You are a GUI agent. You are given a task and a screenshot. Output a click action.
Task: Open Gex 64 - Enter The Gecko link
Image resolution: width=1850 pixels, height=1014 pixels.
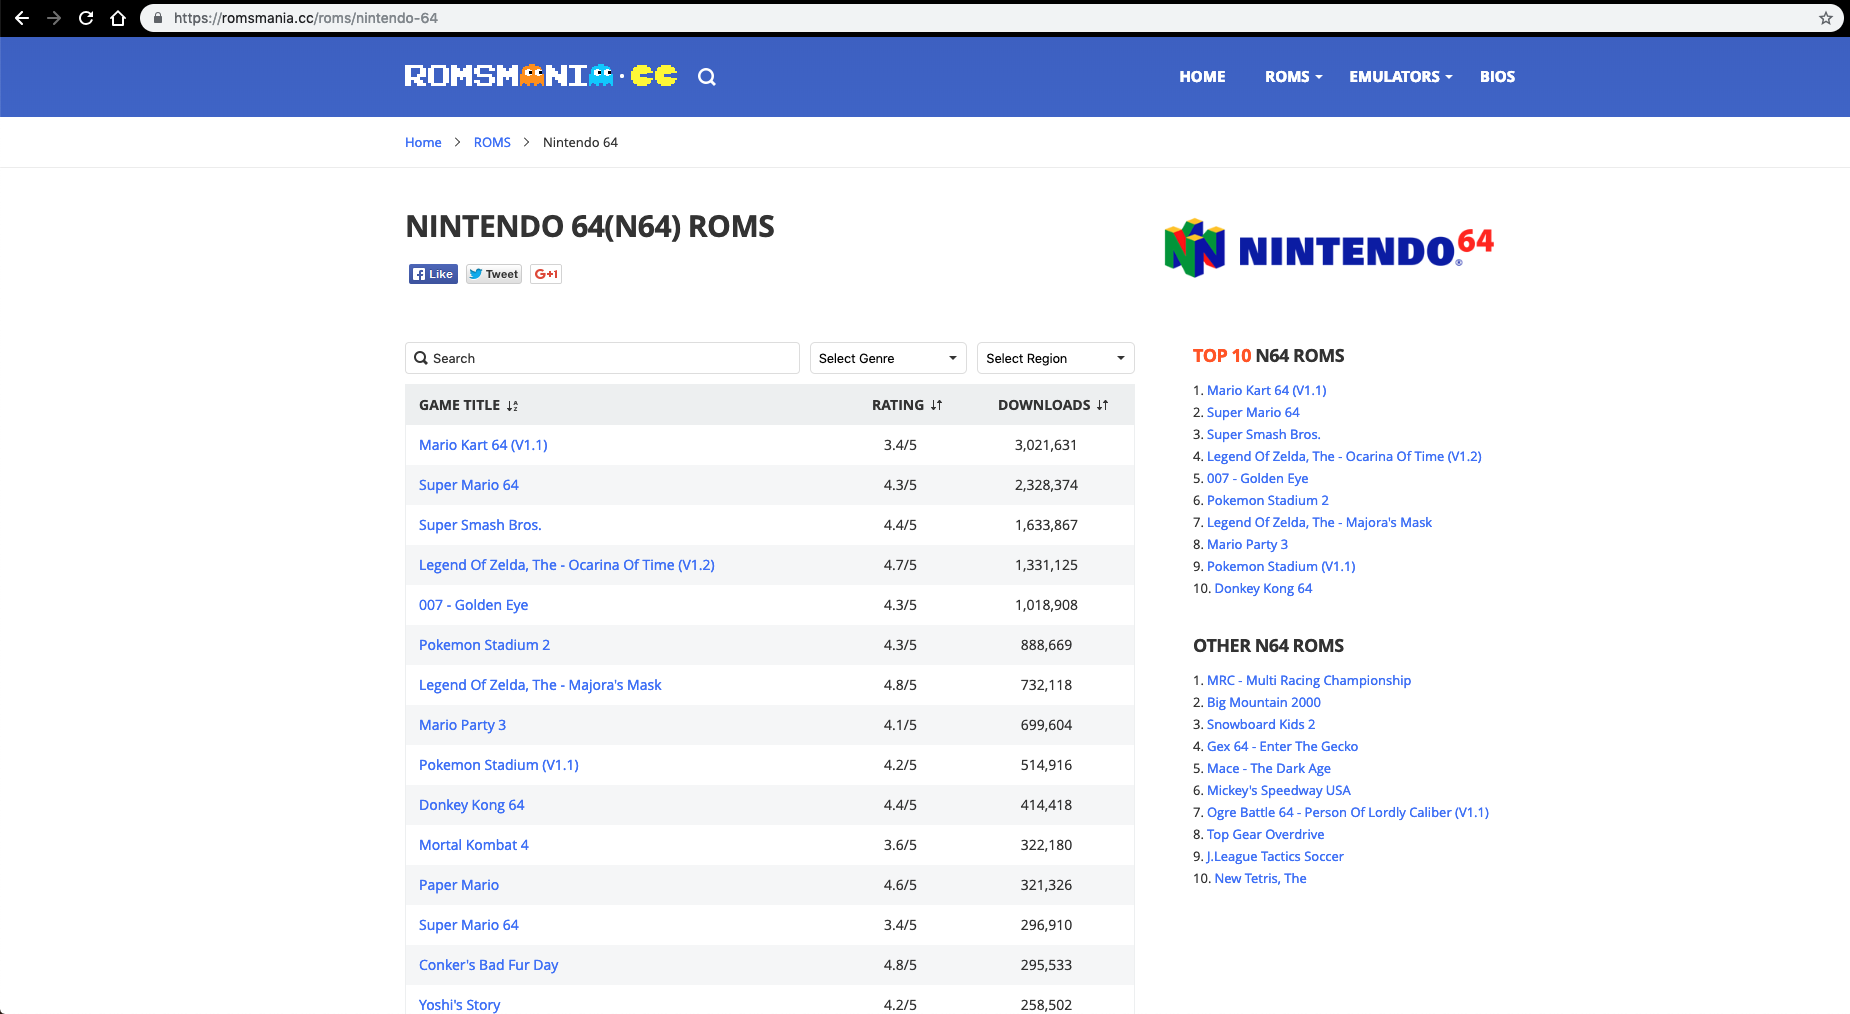click(1282, 746)
